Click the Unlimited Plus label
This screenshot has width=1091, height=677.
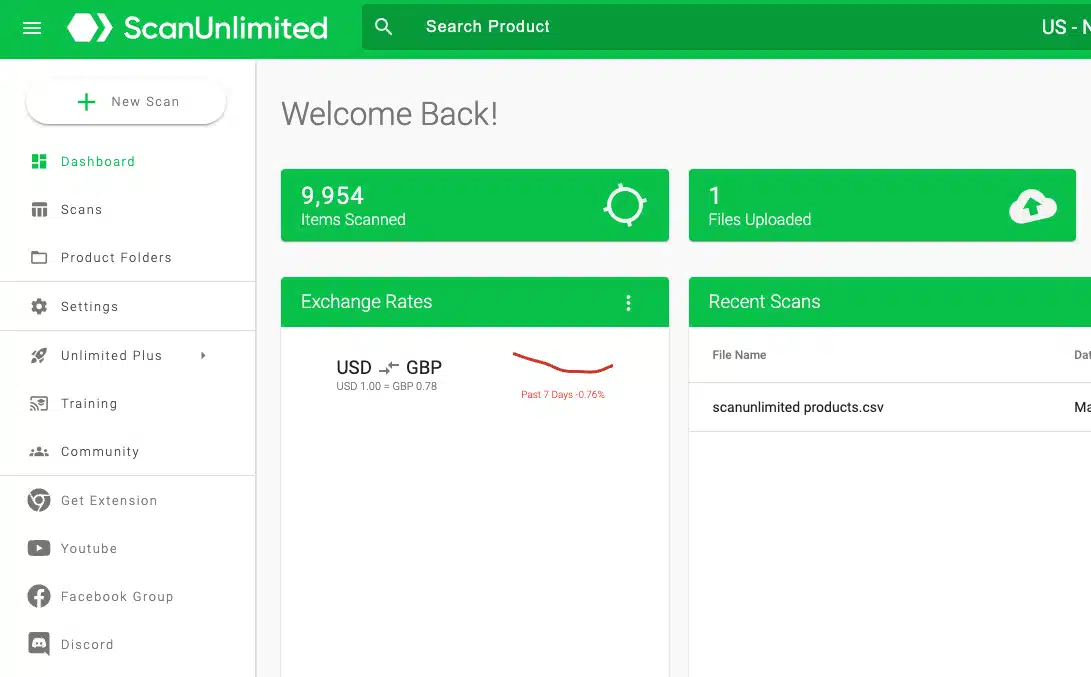coord(111,356)
